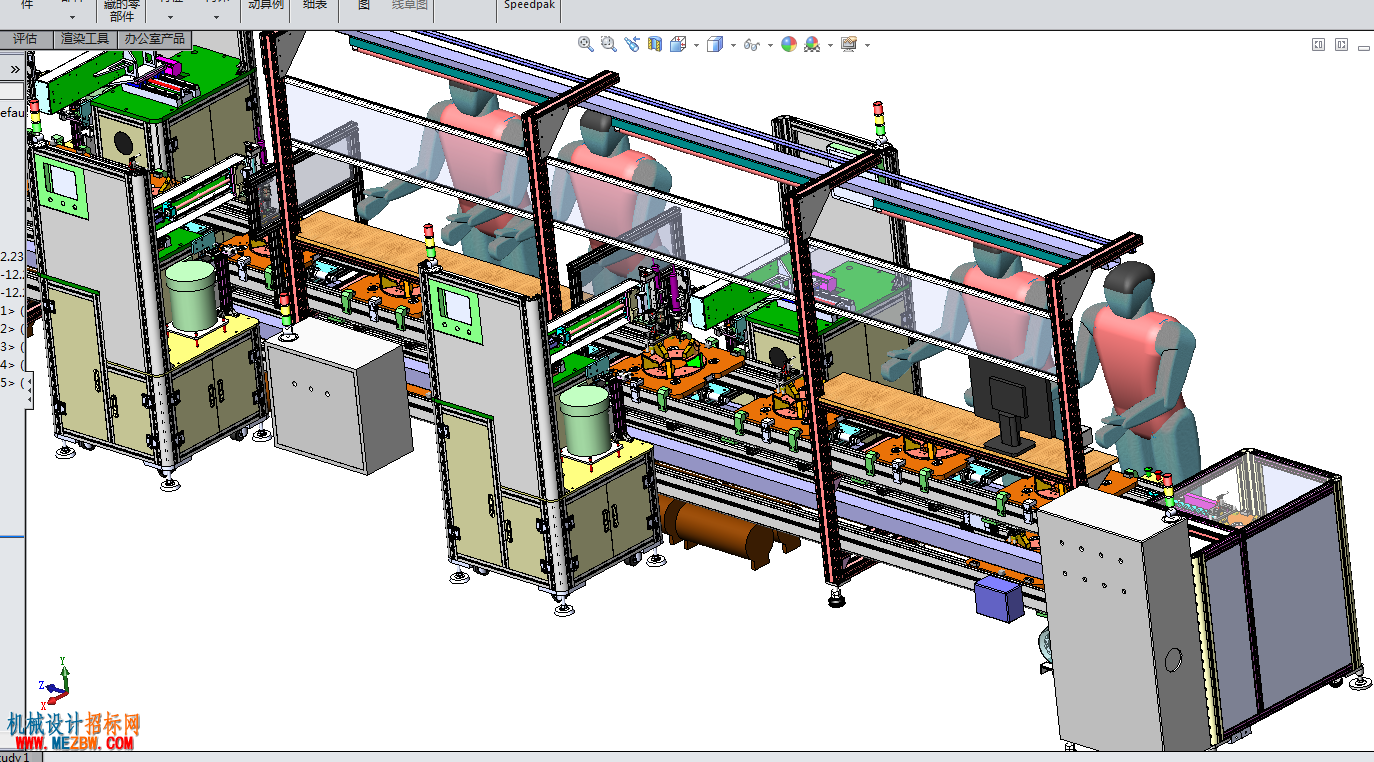Activate the Section View icon
The width and height of the screenshot is (1374, 762).
tap(655, 44)
